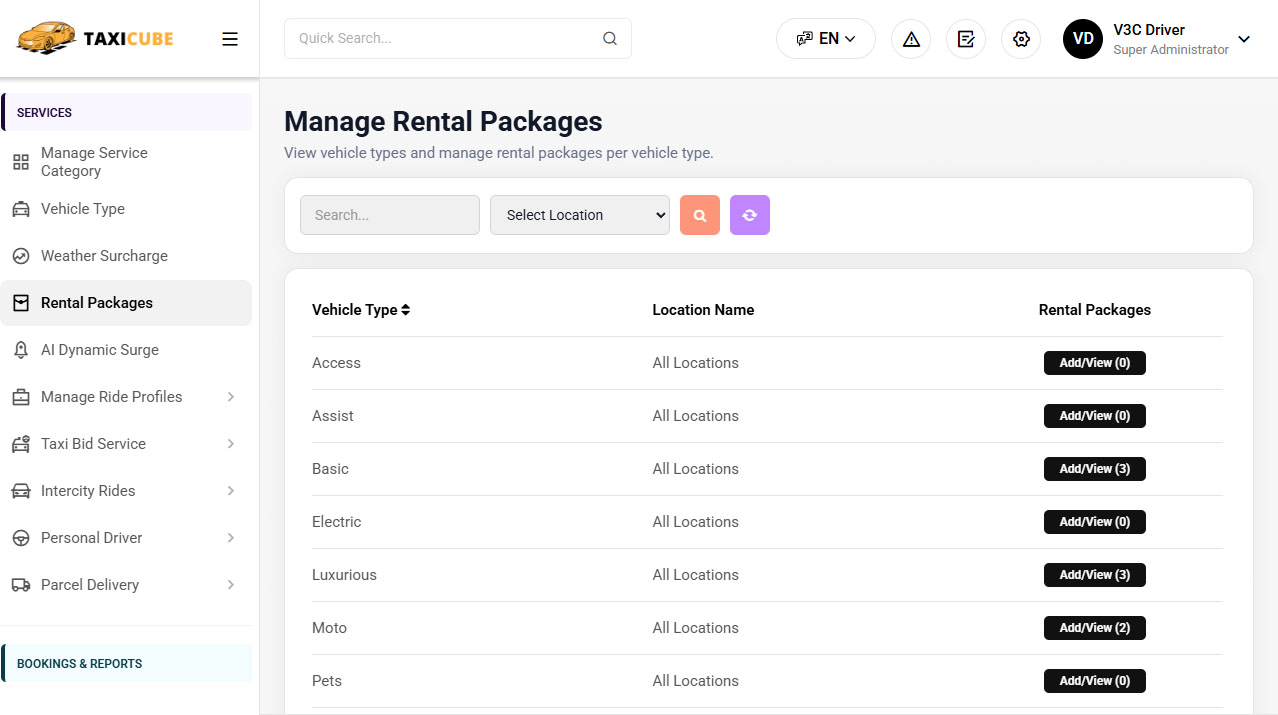1278x715 pixels.
Task: Select Rental Packages menu item
Action: tap(126, 303)
